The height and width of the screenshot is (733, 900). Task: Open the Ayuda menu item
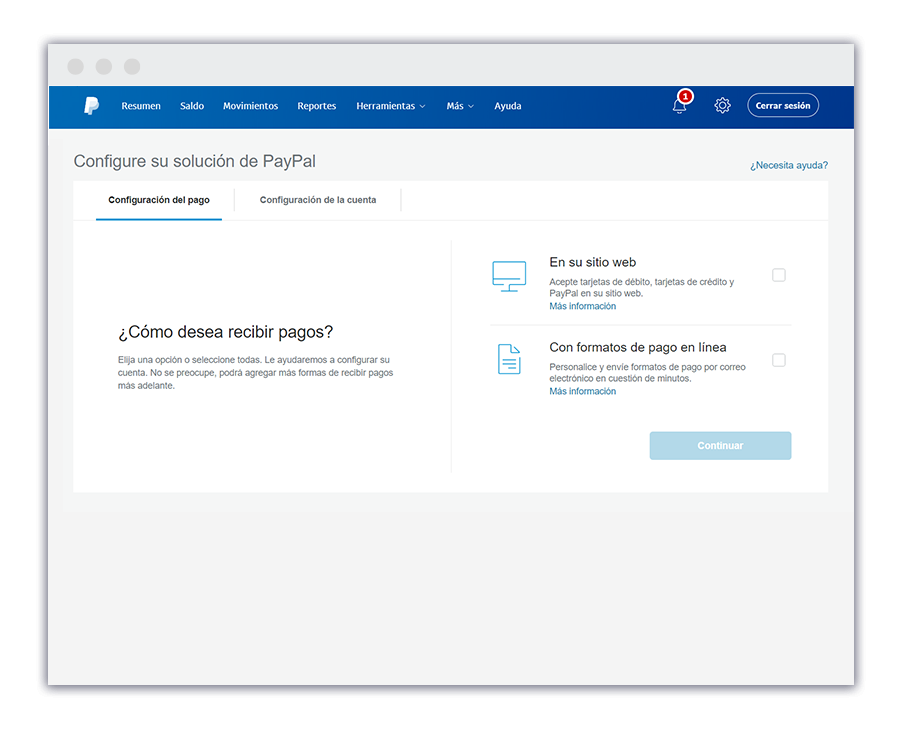pos(507,106)
